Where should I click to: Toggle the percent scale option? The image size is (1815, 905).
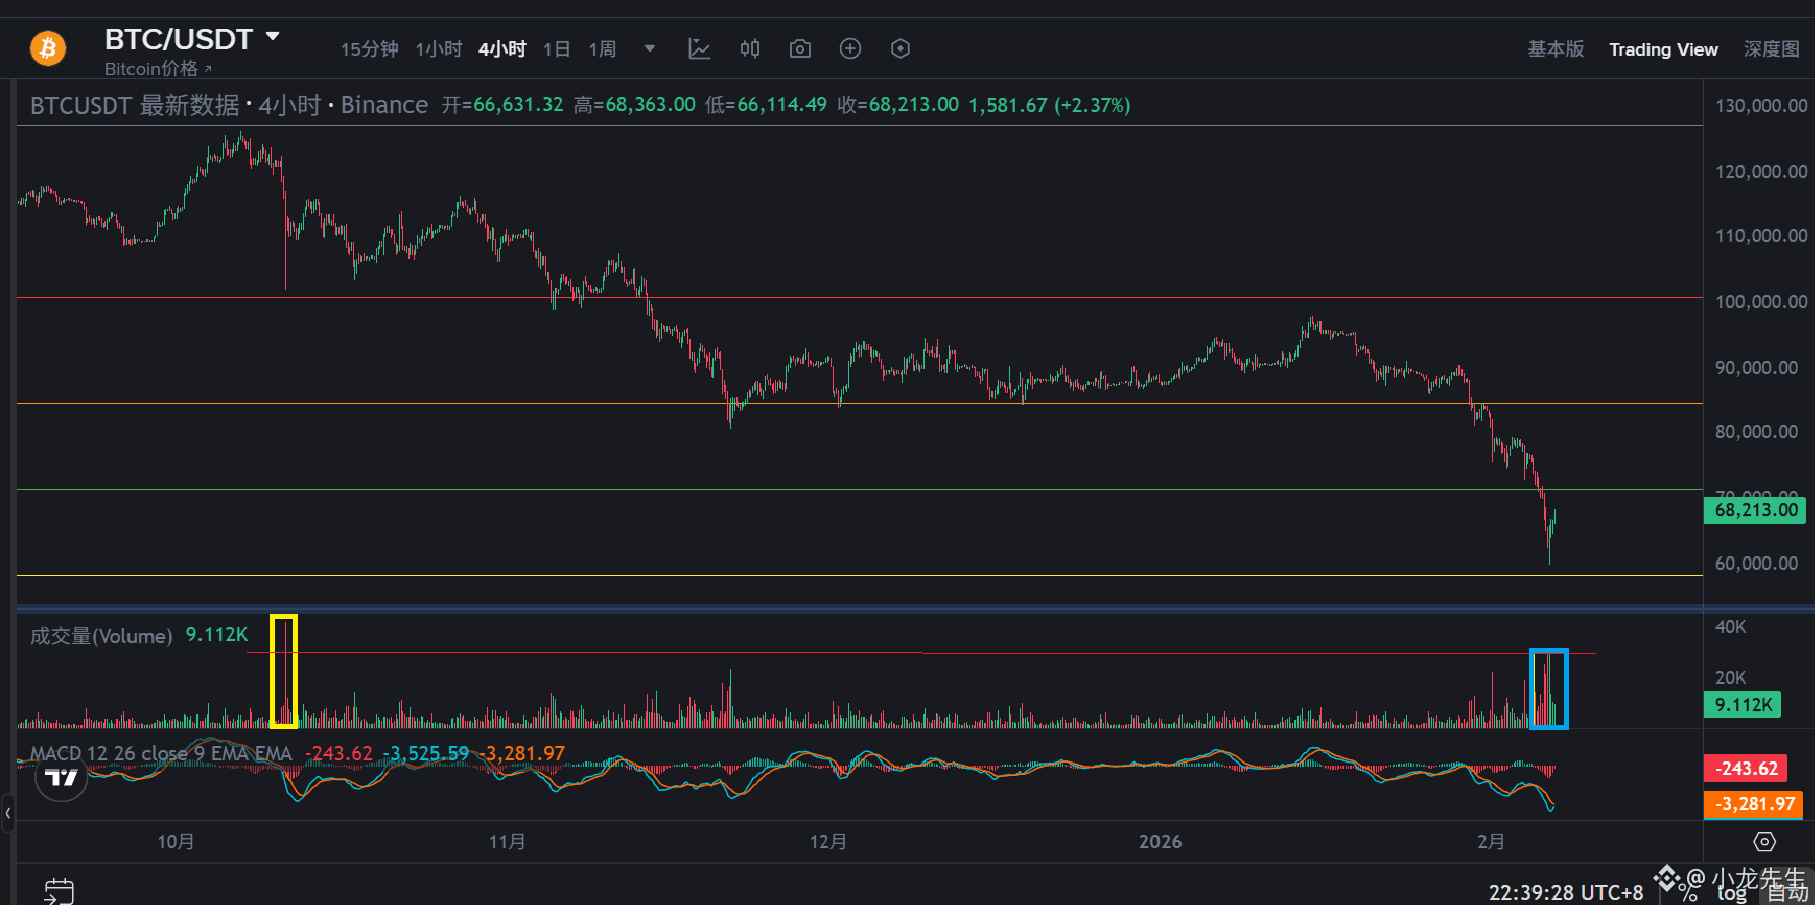point(1690,893)
